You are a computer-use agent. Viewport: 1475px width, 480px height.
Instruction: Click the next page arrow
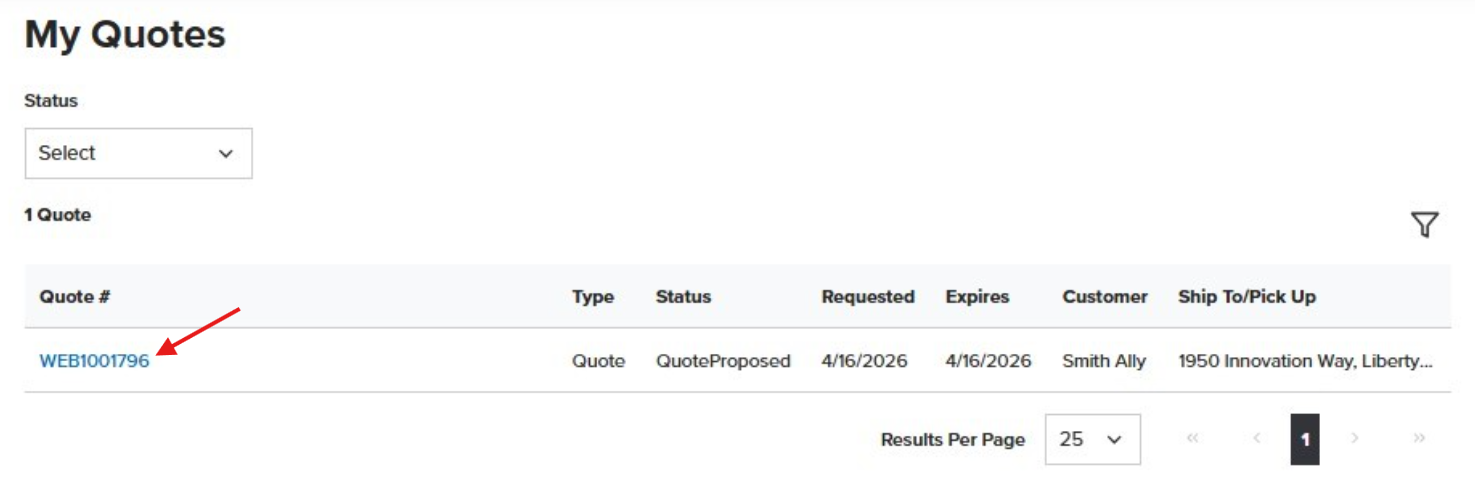(1355, 438)
